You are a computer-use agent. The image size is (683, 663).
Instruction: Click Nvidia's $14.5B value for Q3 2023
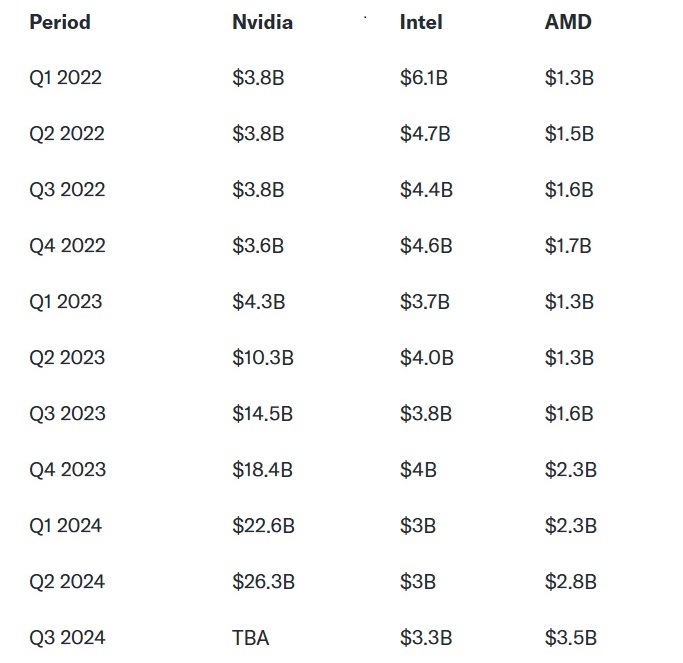point(262,414)
